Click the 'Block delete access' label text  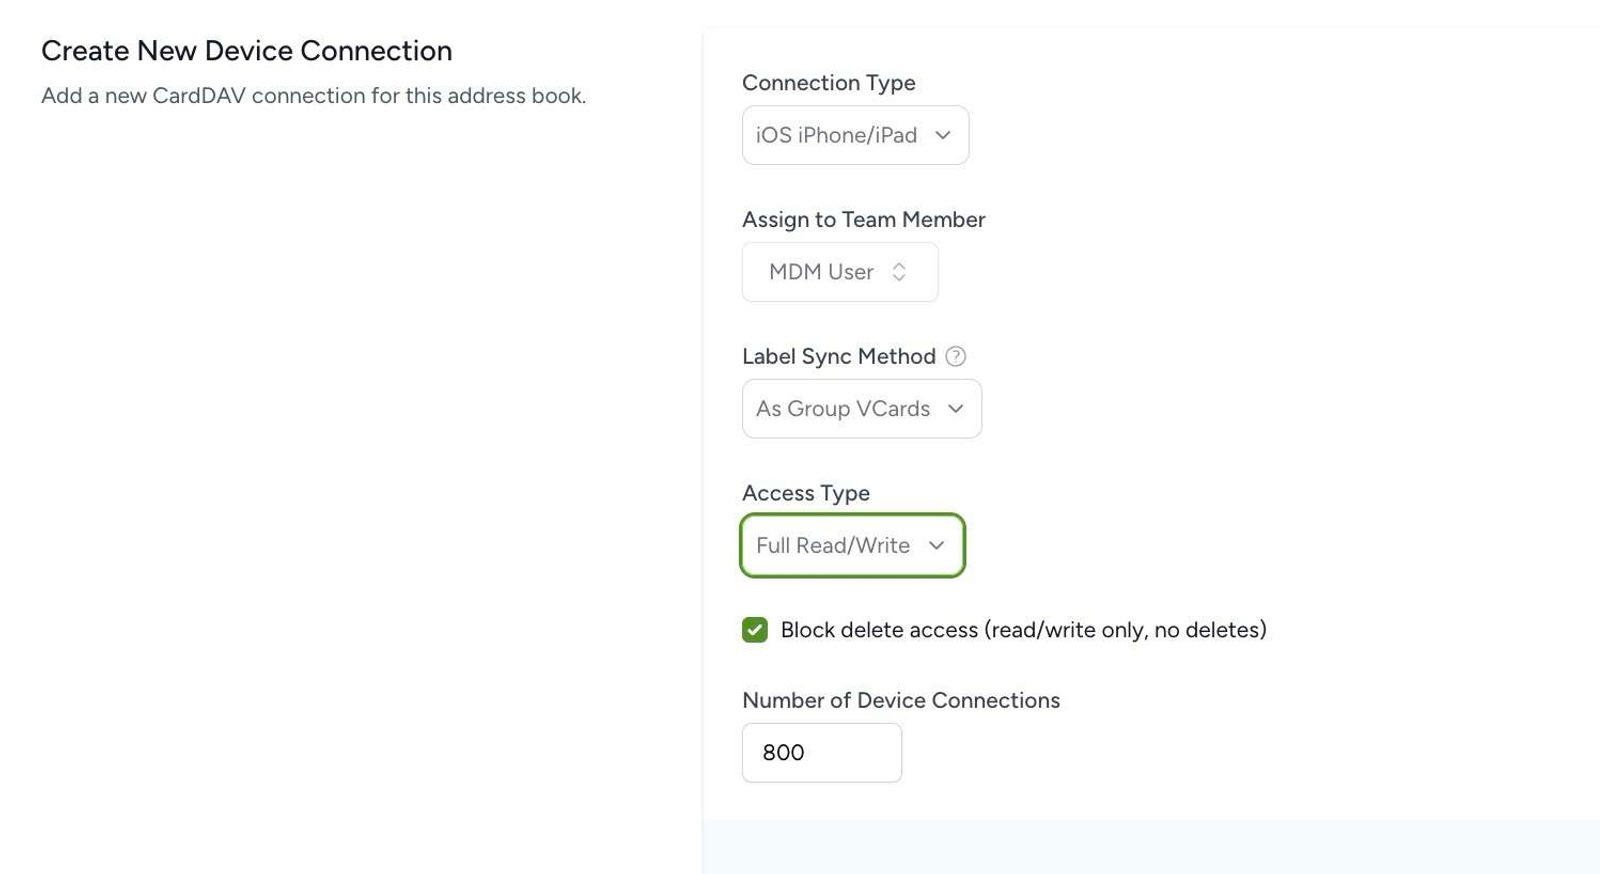point(1024,630)
